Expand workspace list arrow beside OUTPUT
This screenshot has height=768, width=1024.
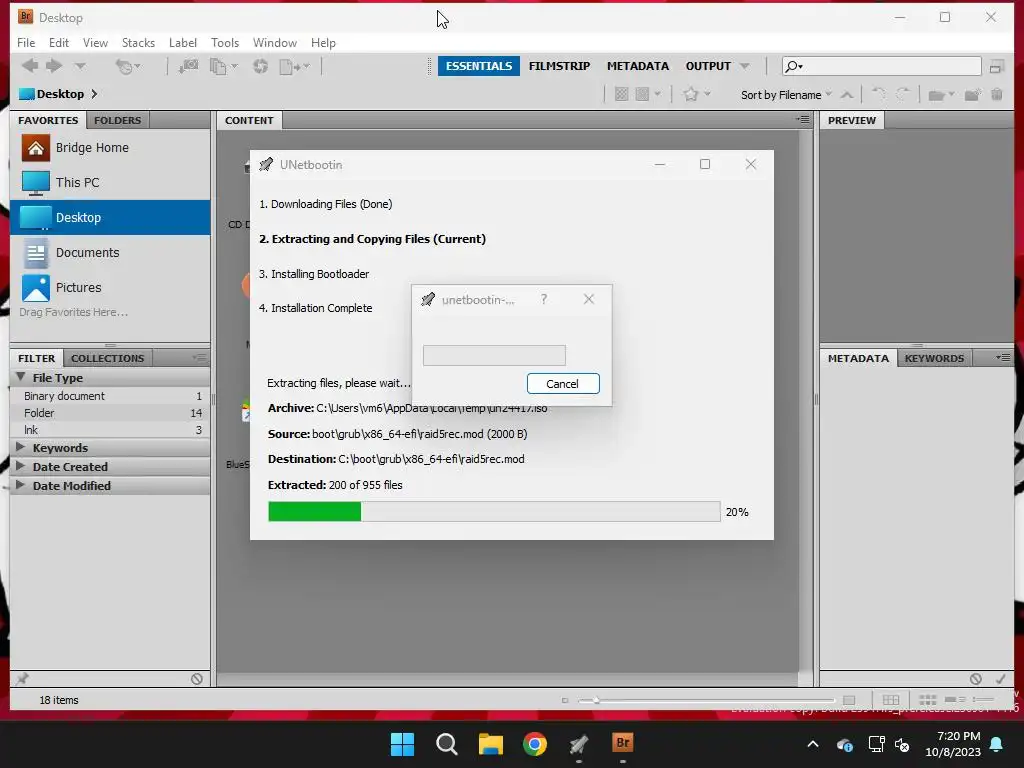[x=744, y=66]
